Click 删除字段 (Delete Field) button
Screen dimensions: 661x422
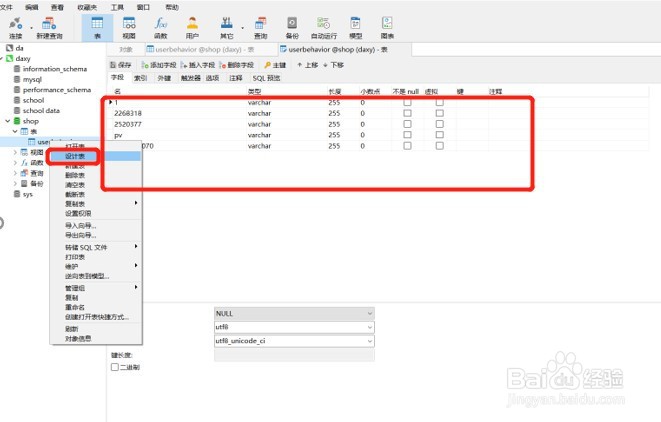click(236, 65)
